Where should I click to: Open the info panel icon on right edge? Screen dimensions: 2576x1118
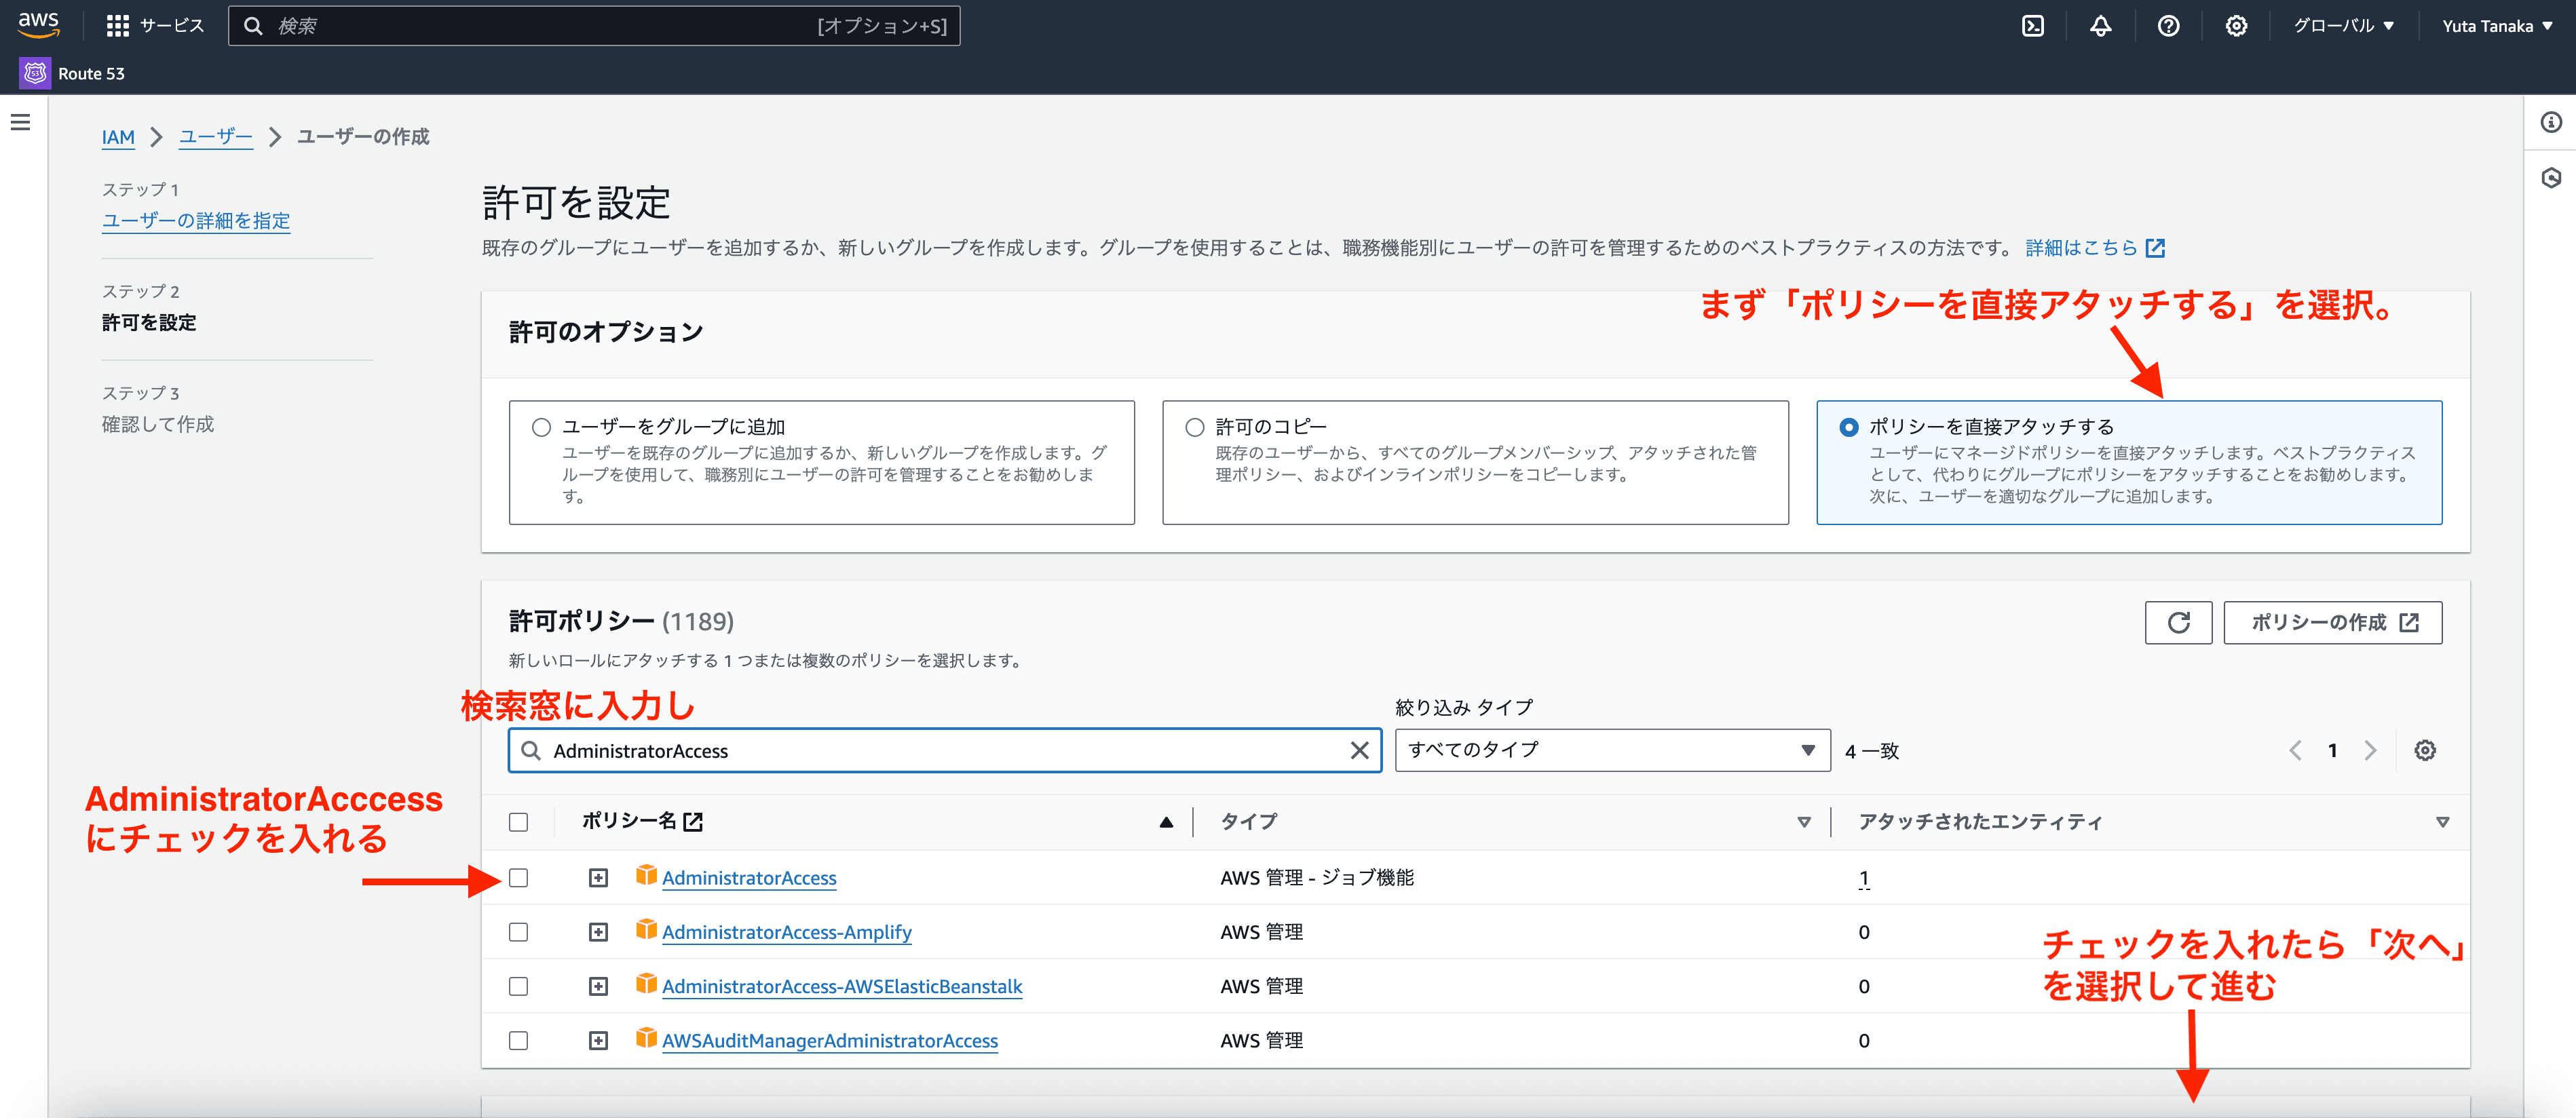click(x=2551, y=122)
